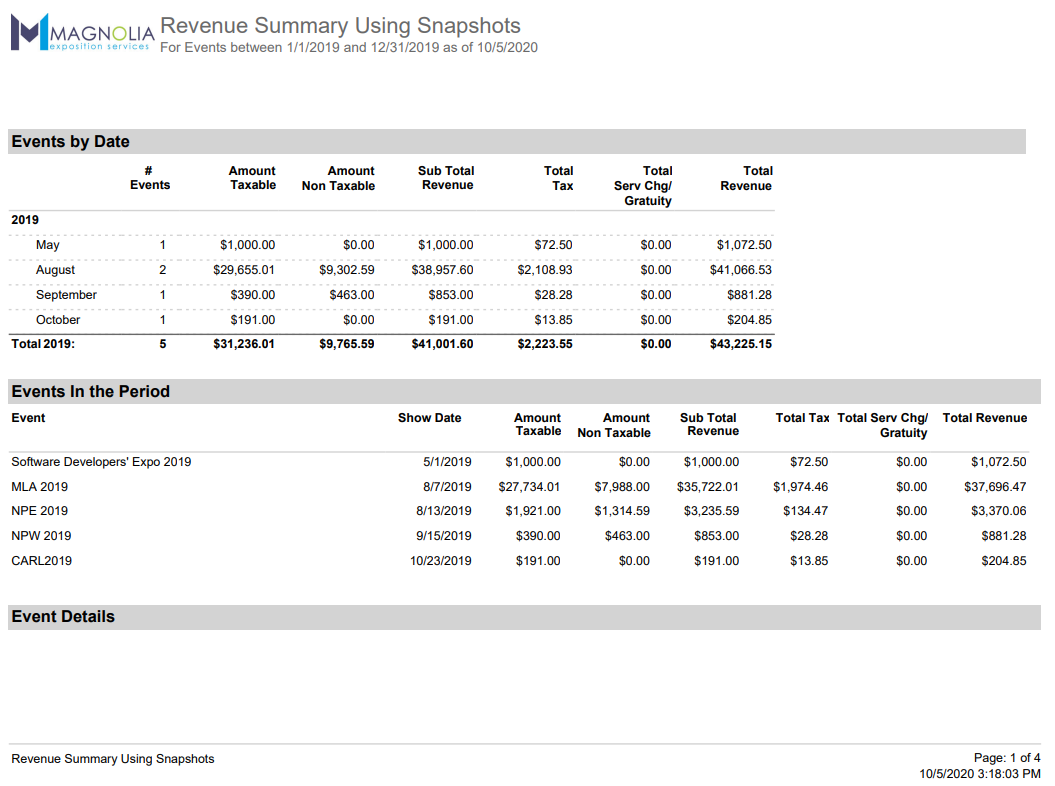
Task: Click the 2019 group label
Action: 24,219
